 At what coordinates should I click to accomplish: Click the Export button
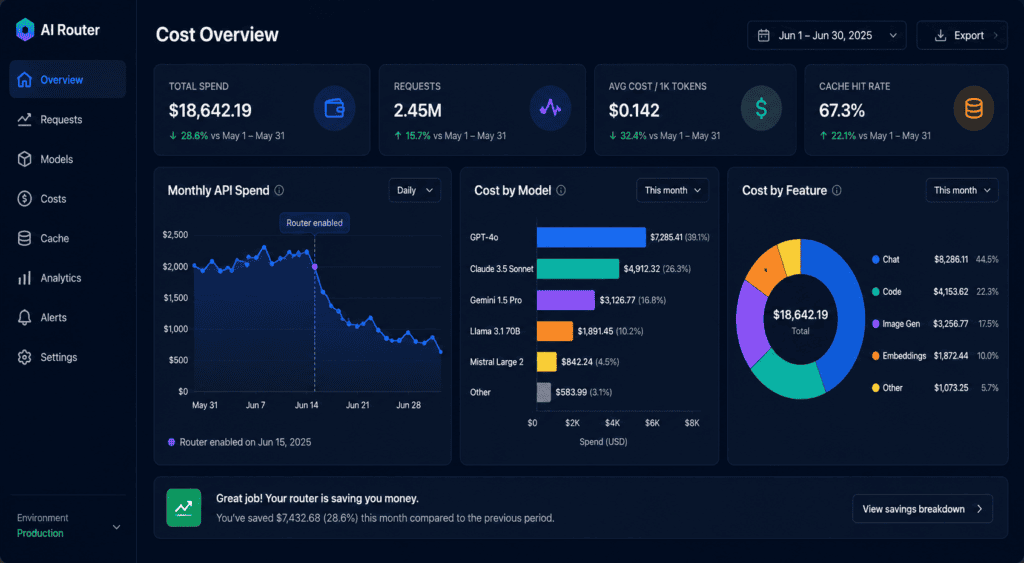[962, 35]
